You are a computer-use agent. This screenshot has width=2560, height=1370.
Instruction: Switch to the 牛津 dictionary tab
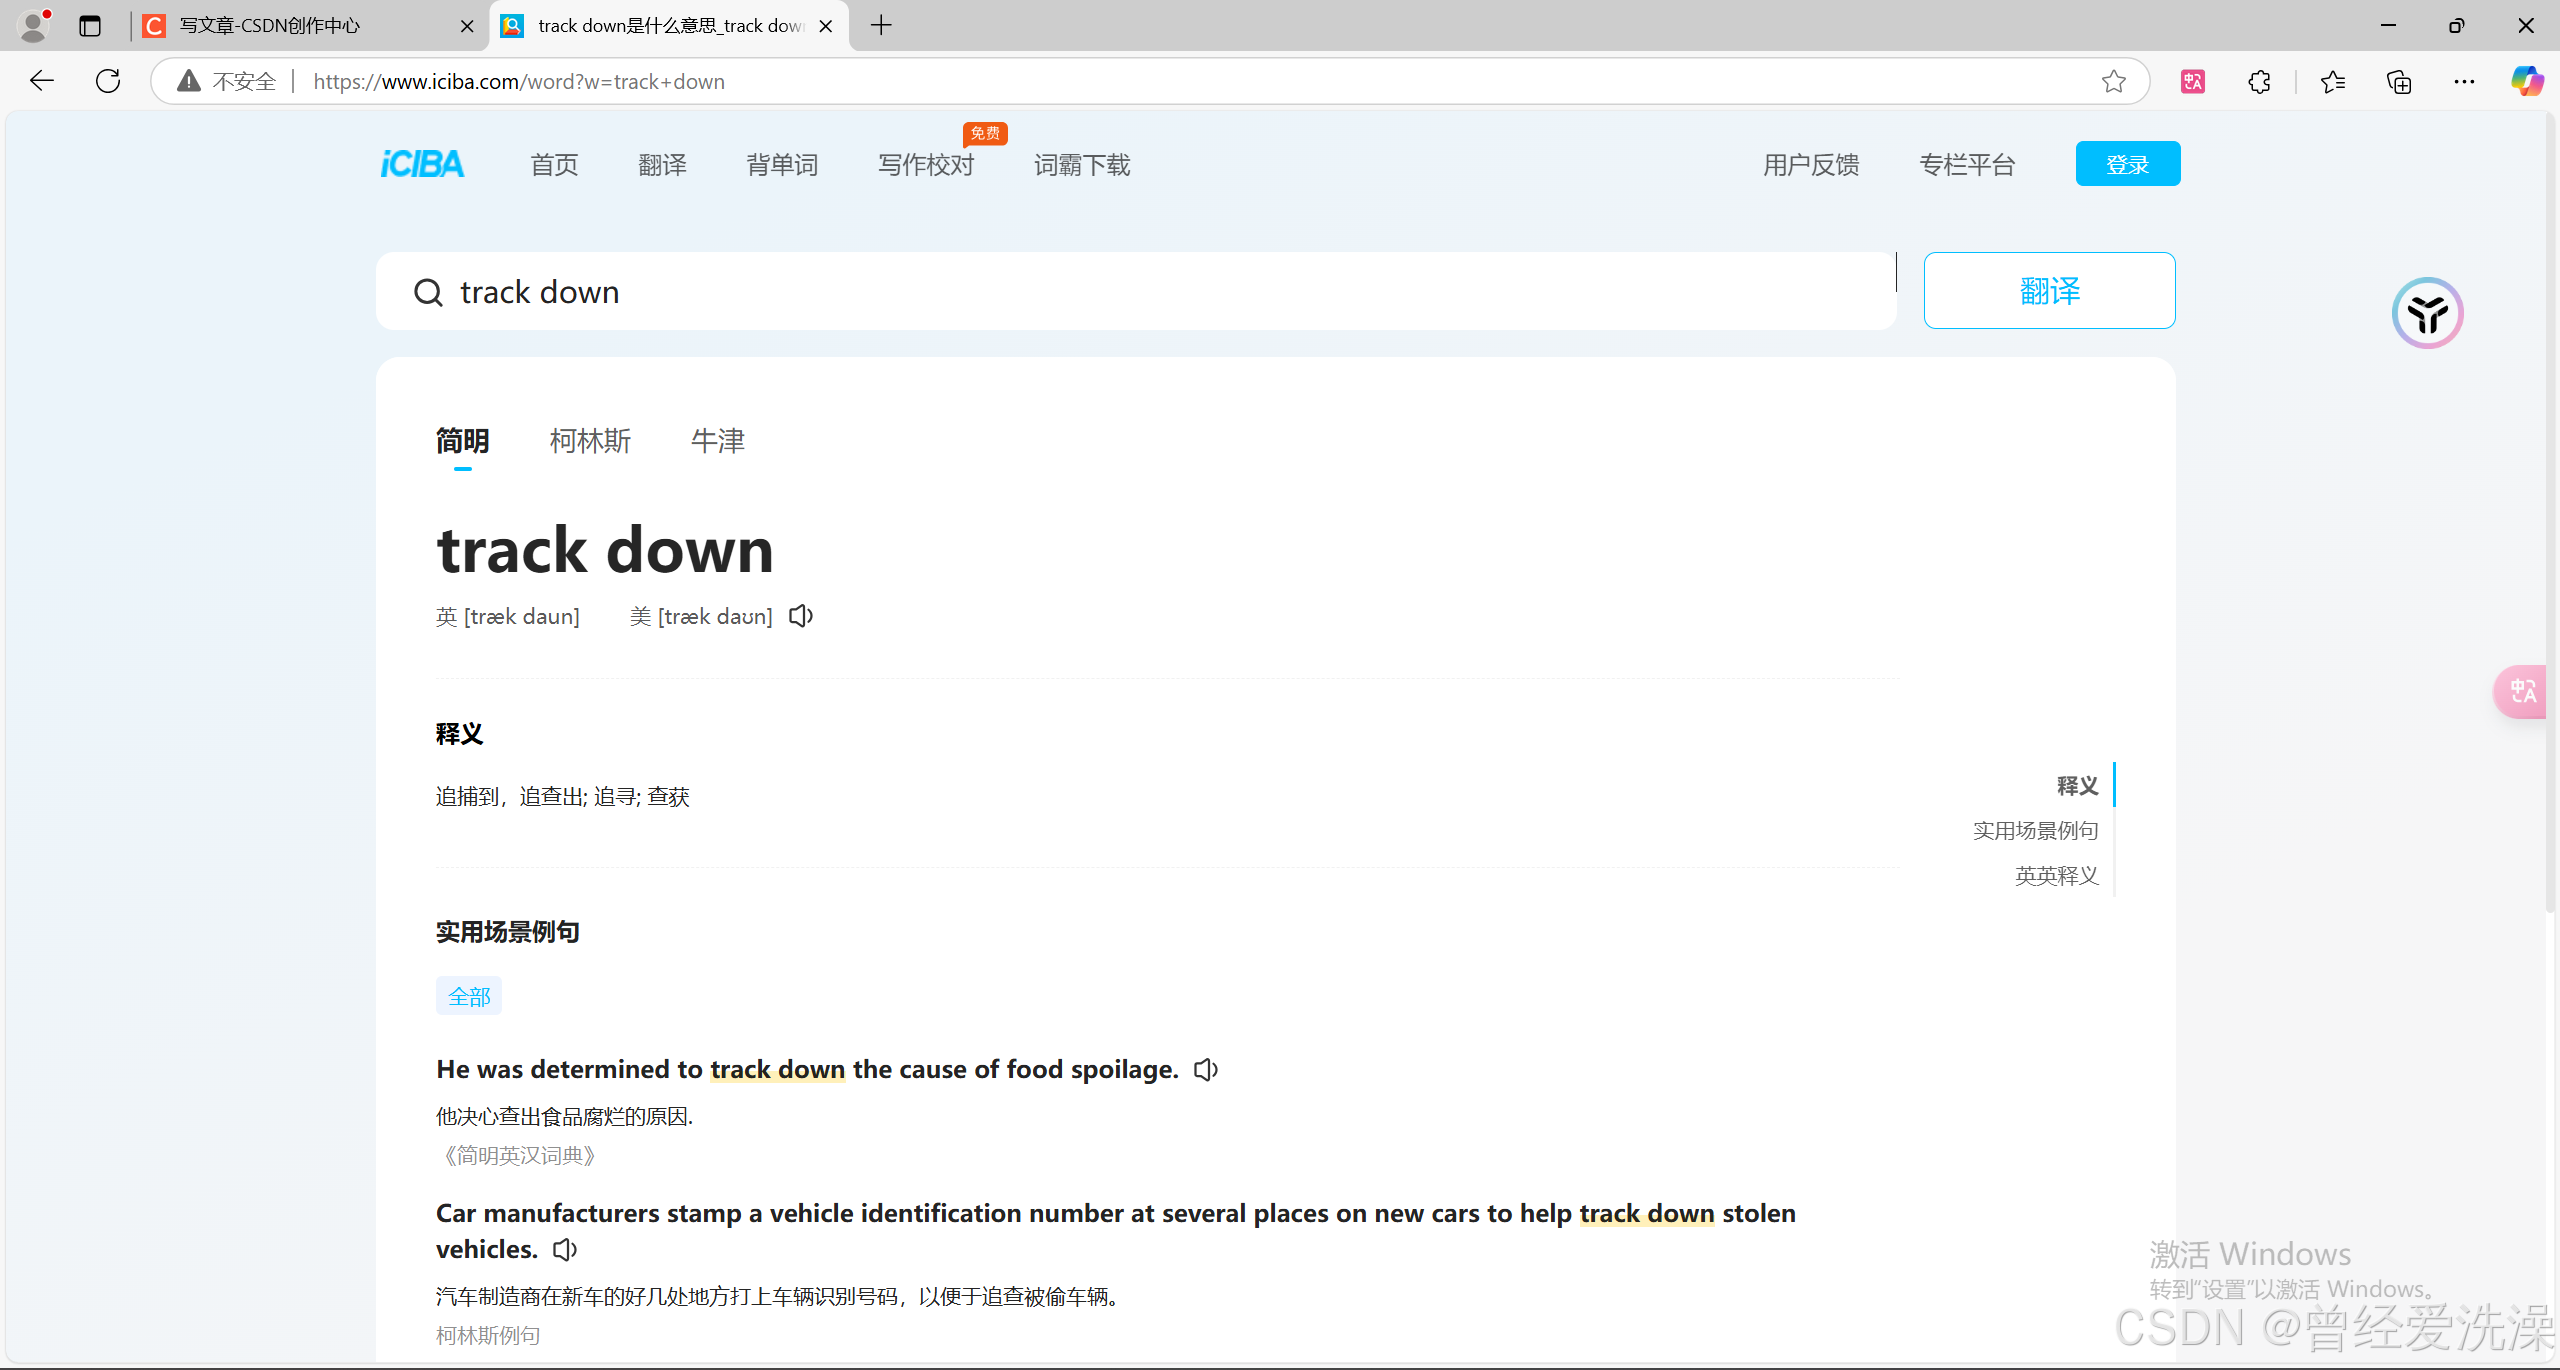(718, 441)
